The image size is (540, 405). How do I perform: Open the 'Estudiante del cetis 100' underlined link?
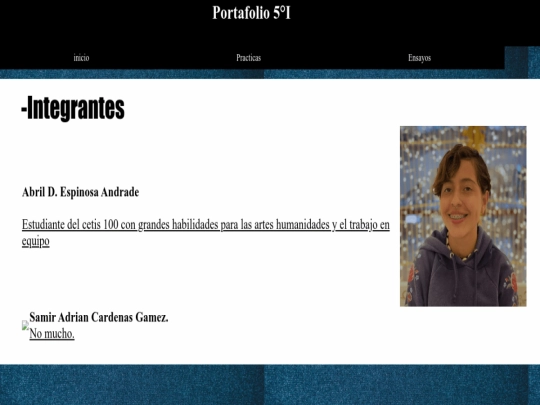click(x=206, y=232)
